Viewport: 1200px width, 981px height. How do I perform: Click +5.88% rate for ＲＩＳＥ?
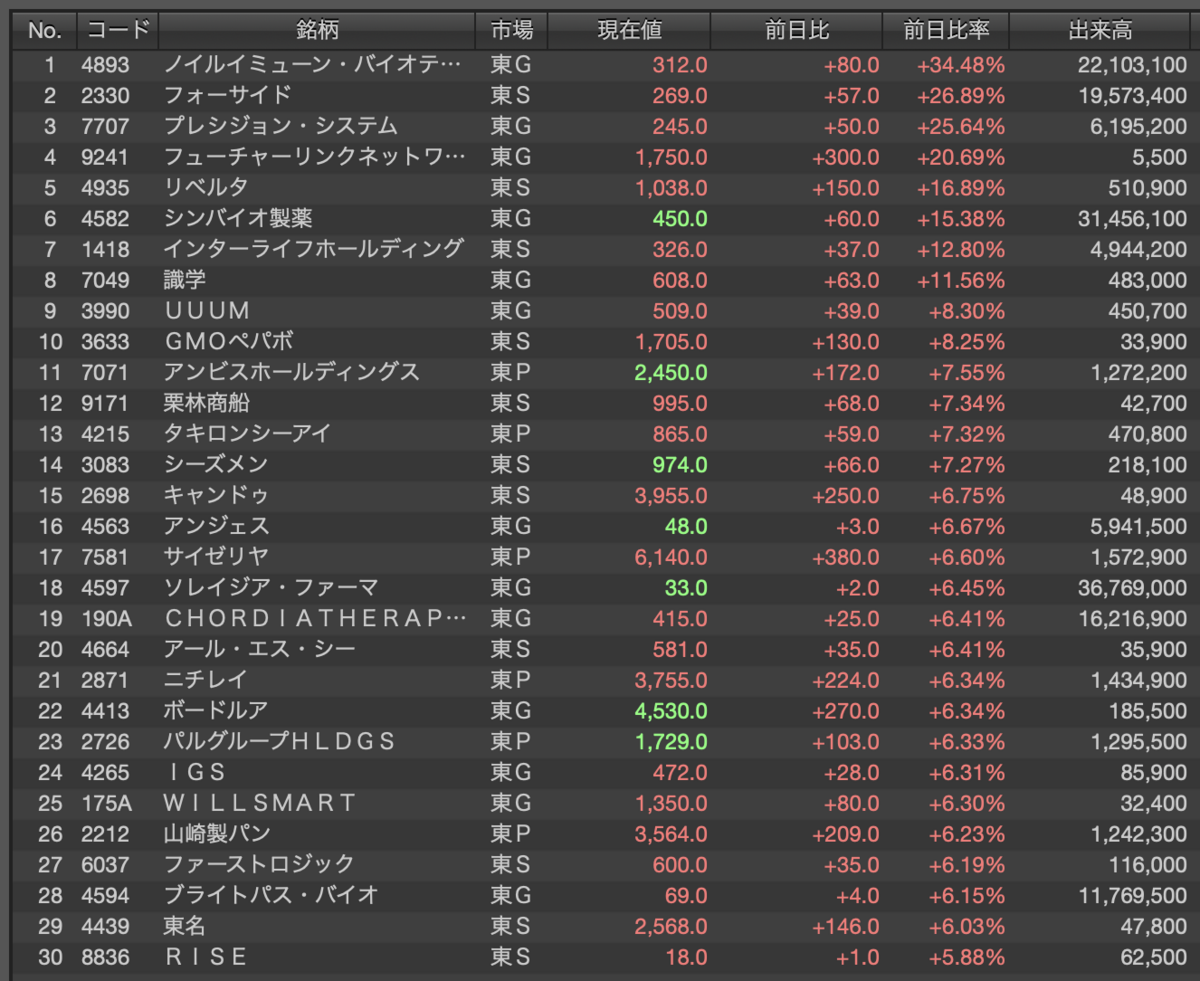click(967, 956)
